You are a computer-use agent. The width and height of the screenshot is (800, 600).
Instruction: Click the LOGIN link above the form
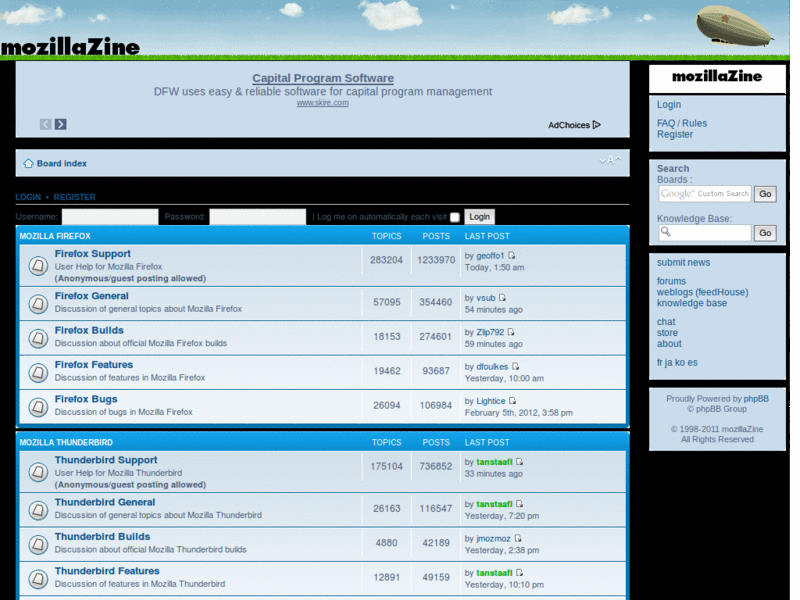pos(28,197)
